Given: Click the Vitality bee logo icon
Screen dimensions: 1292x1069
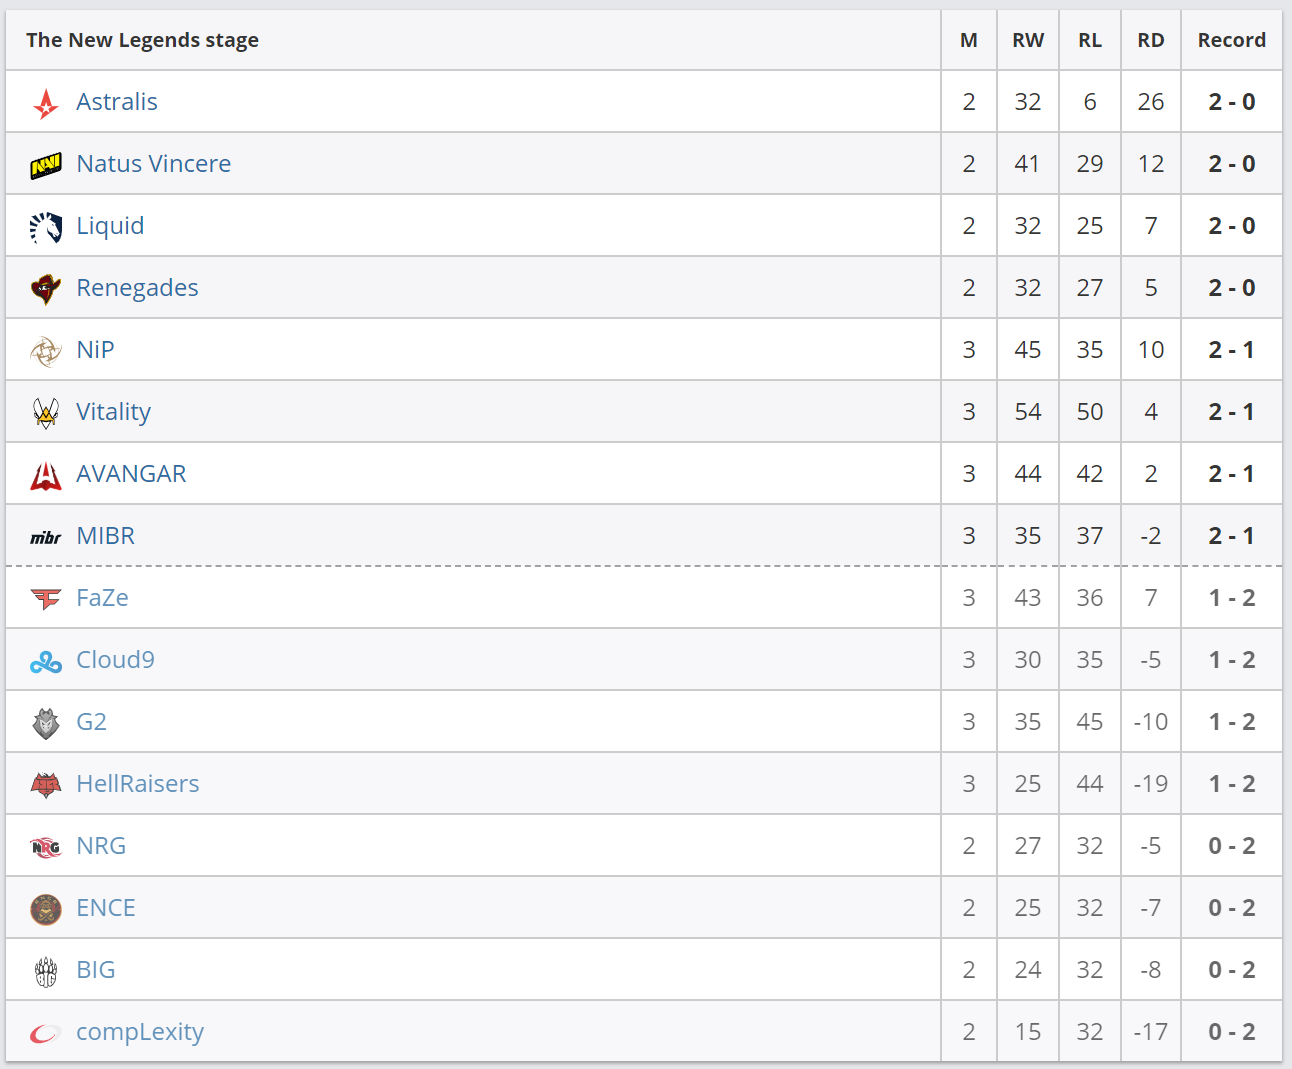Looking at the screenshot, I should pyautogui.click(x=46, y=413).
